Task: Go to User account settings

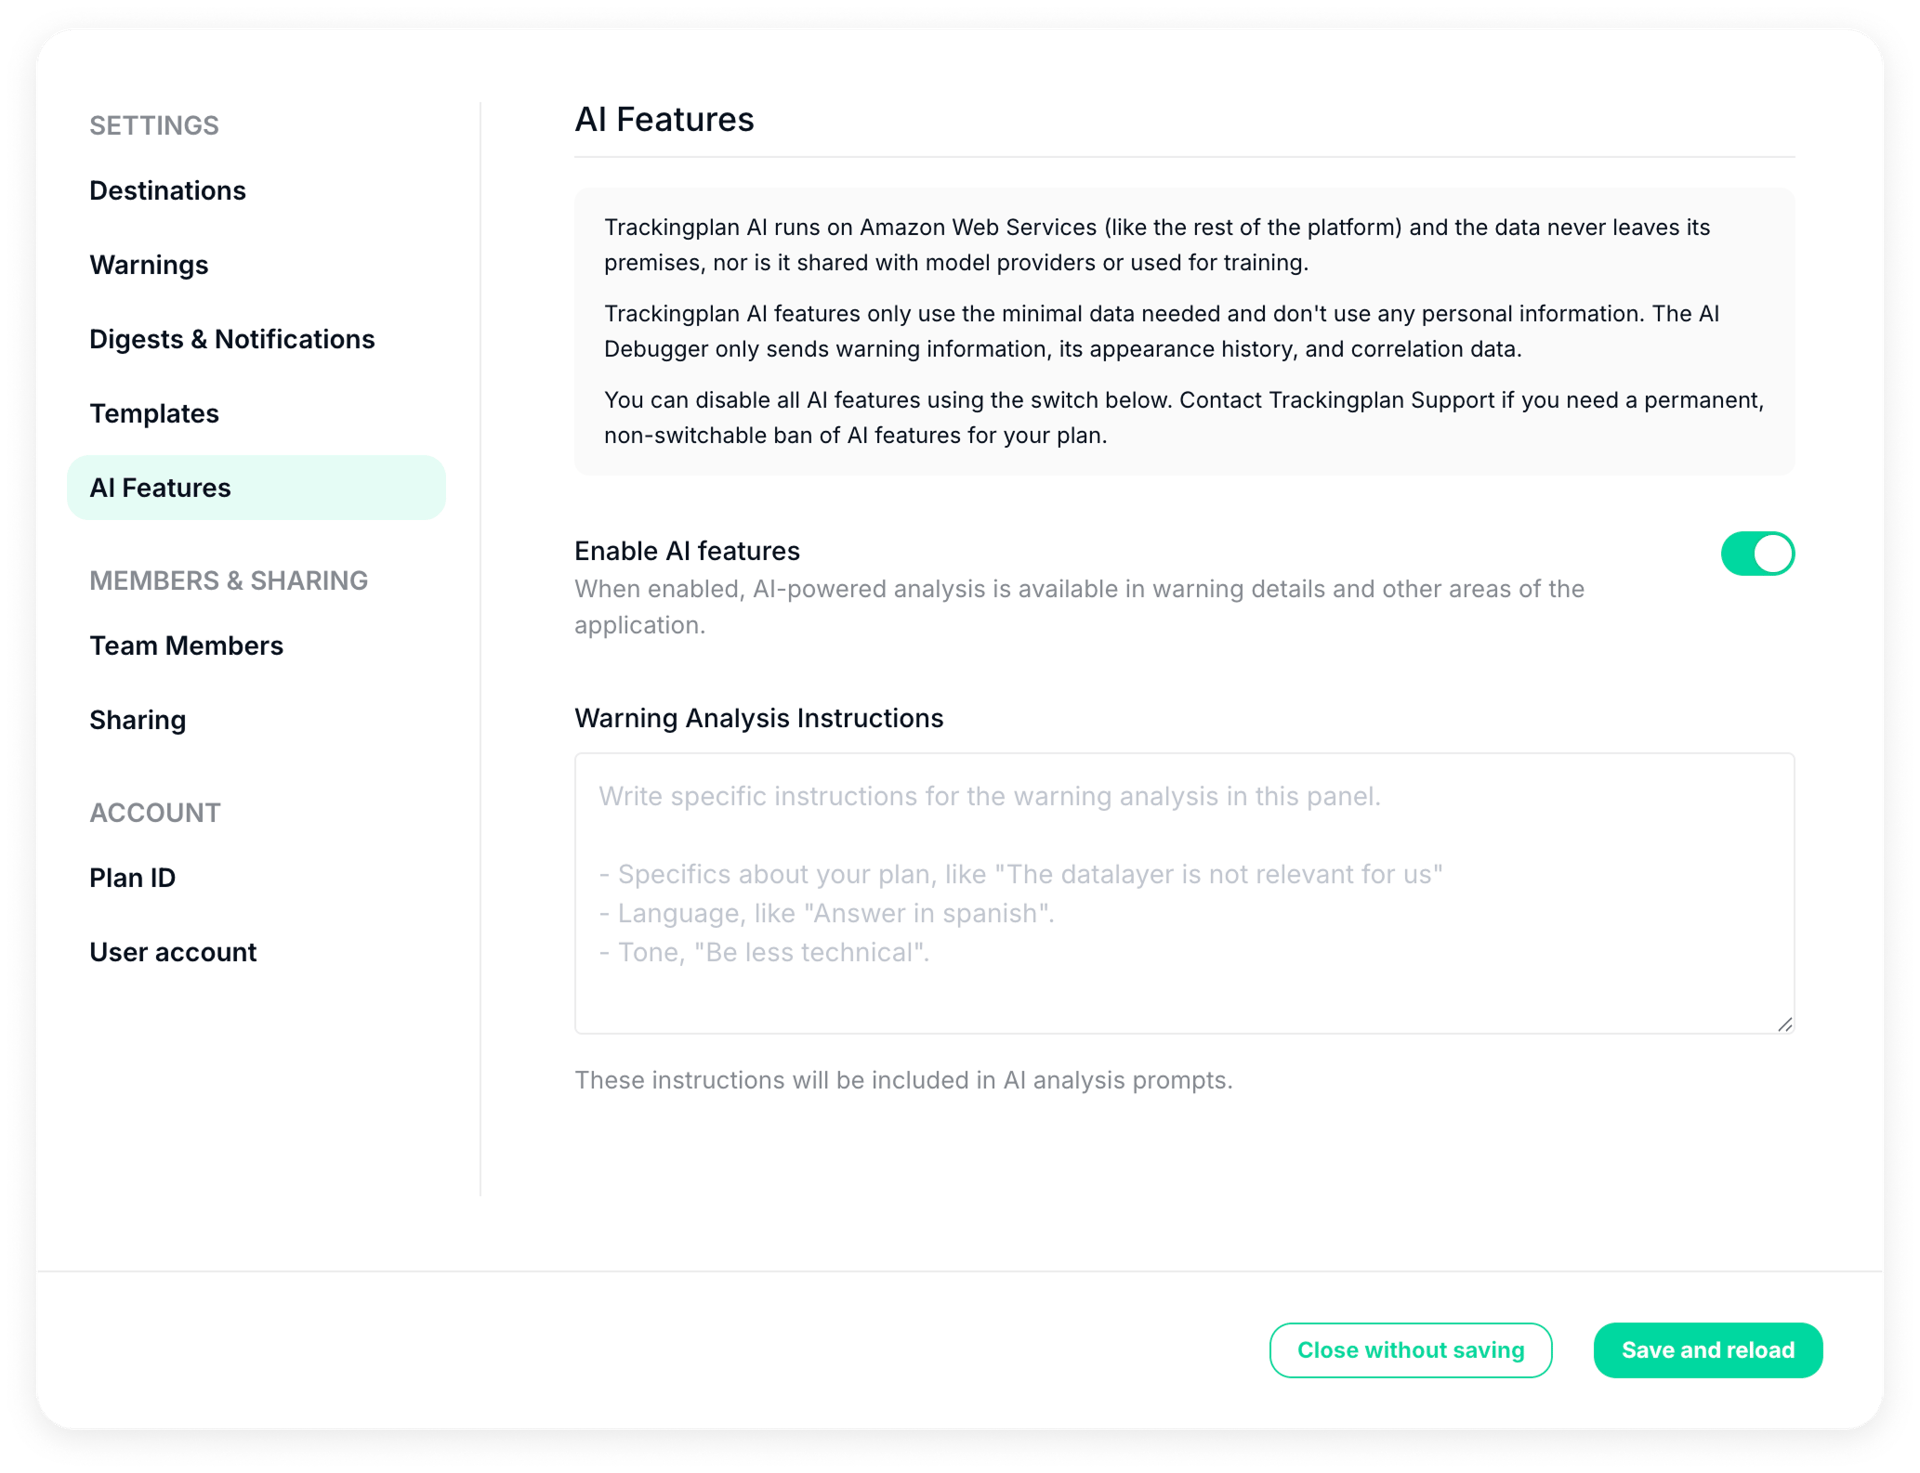Action: 173,952
